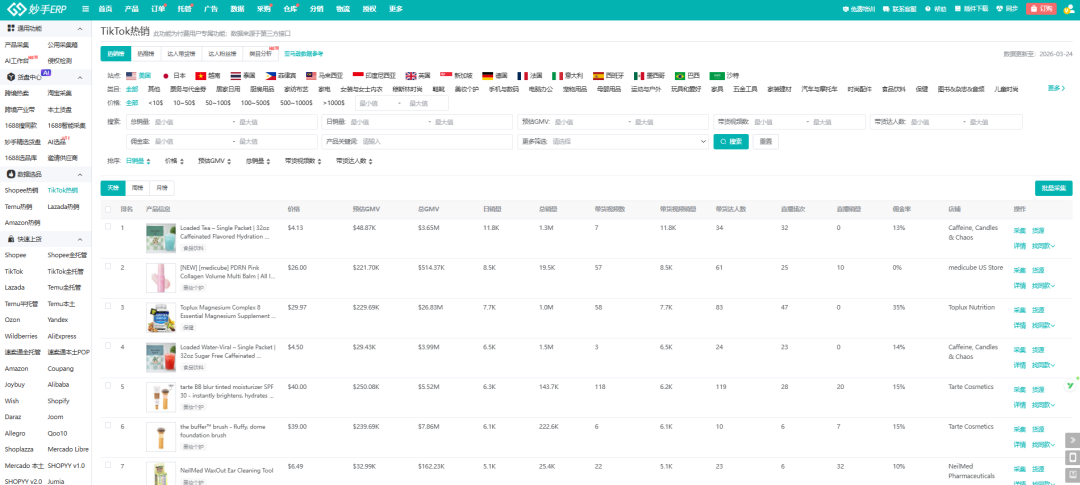Open the 妙手ERP logo home link
Viewport: 1080px width, 485px height.
tap(37, 9)
